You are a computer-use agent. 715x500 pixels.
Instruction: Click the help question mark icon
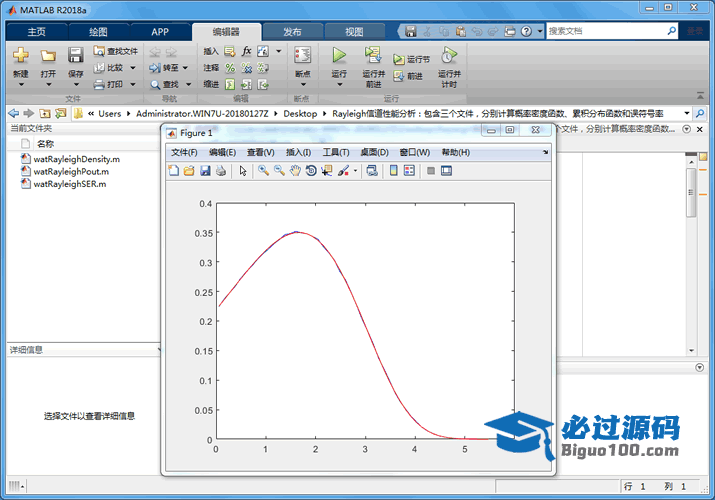click(x=526, y=31)
